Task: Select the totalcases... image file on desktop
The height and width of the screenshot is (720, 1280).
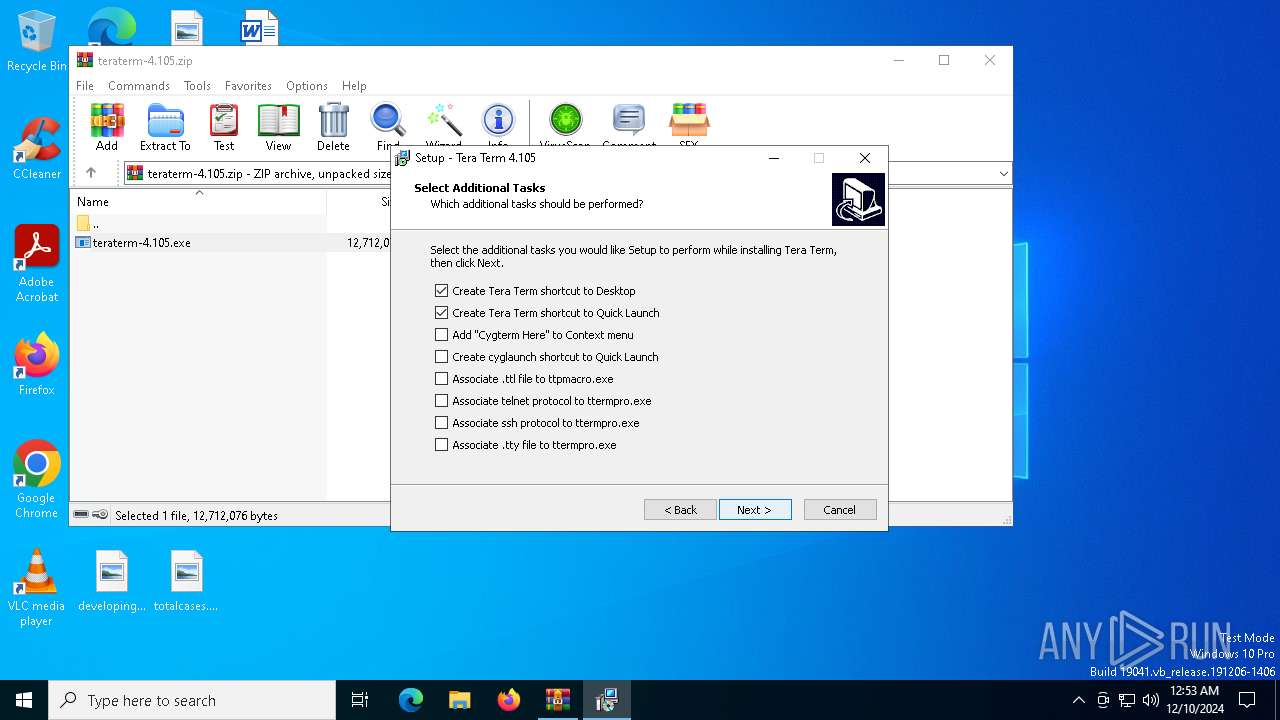Action: (186, 581)
